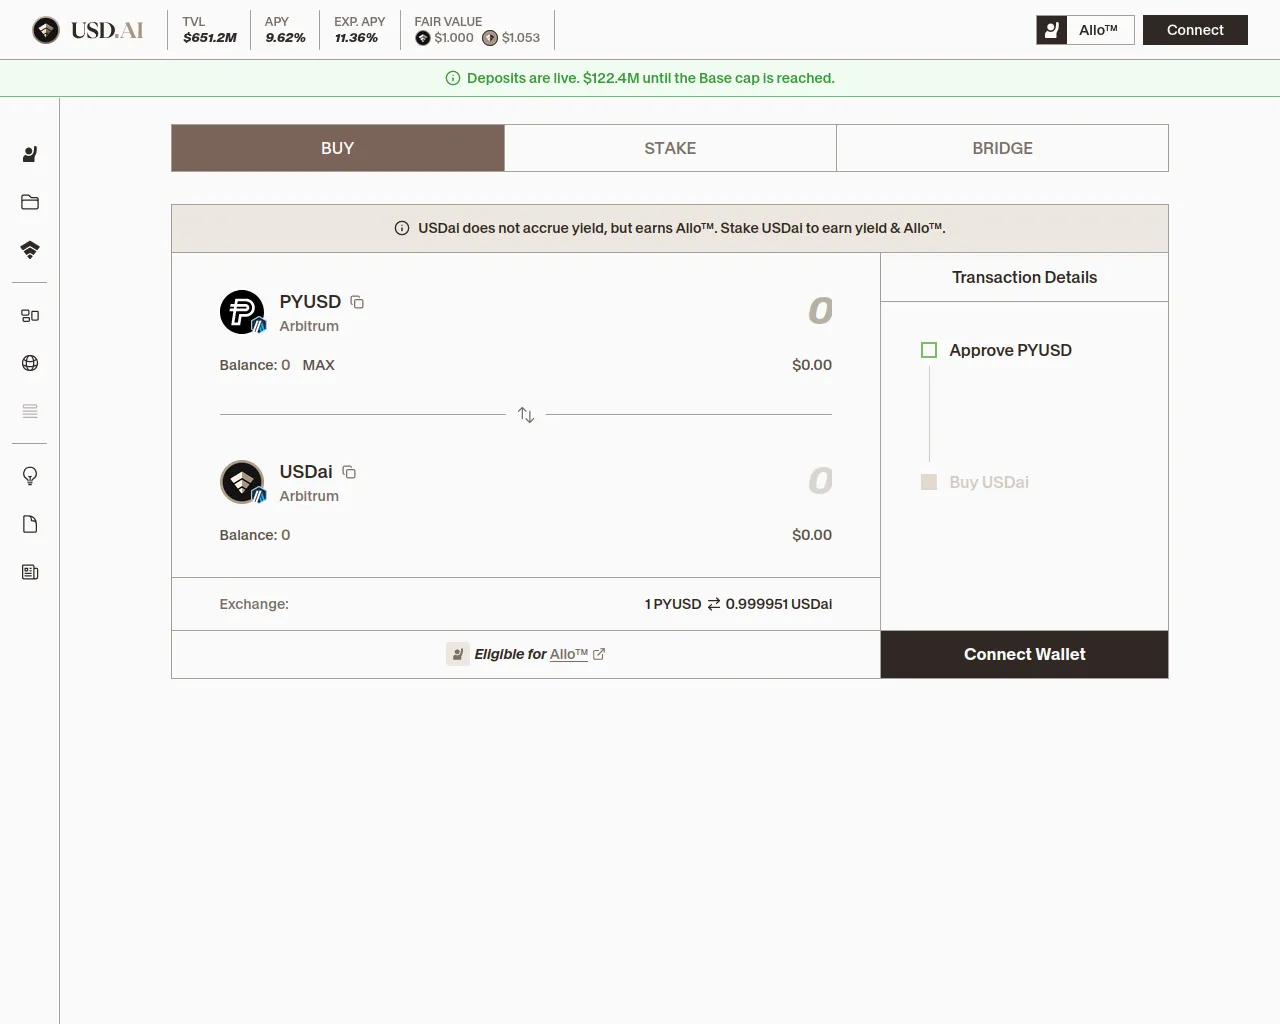This screenshot has width=1280, height=1024.
Task: Switch to the BUY tab
Action: 338,148
